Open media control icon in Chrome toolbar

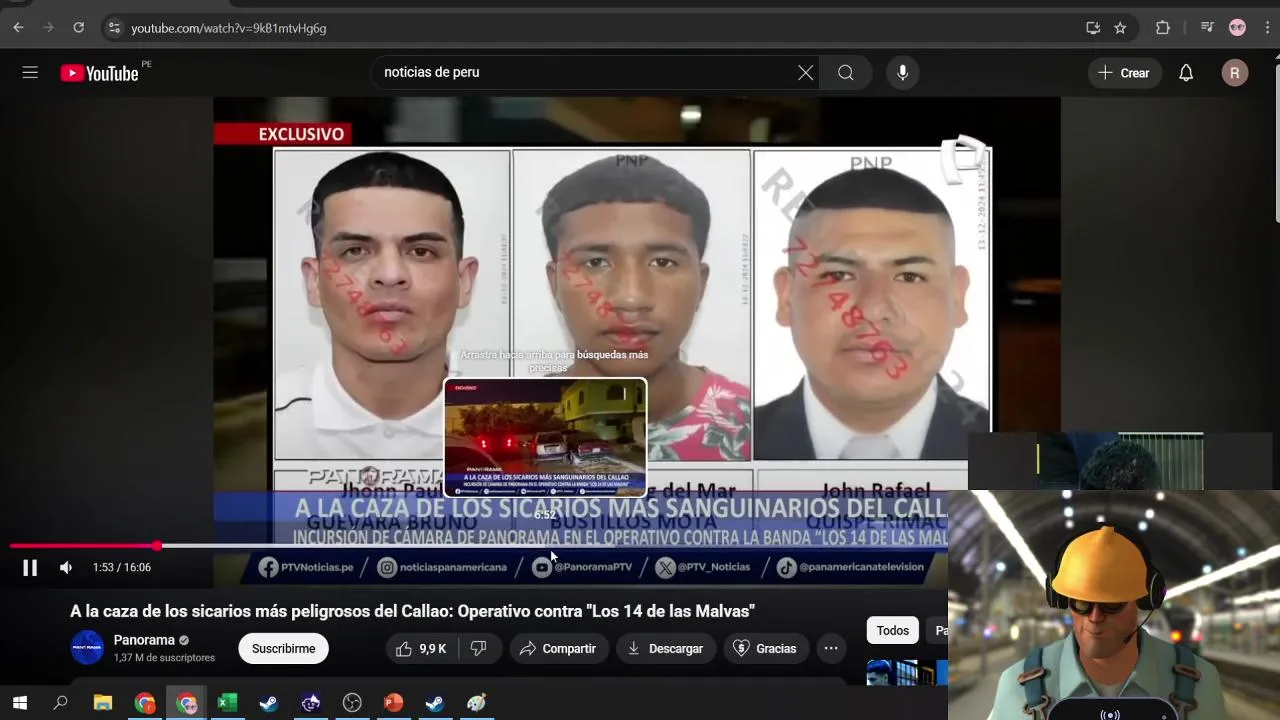[x=1207, y=28]
